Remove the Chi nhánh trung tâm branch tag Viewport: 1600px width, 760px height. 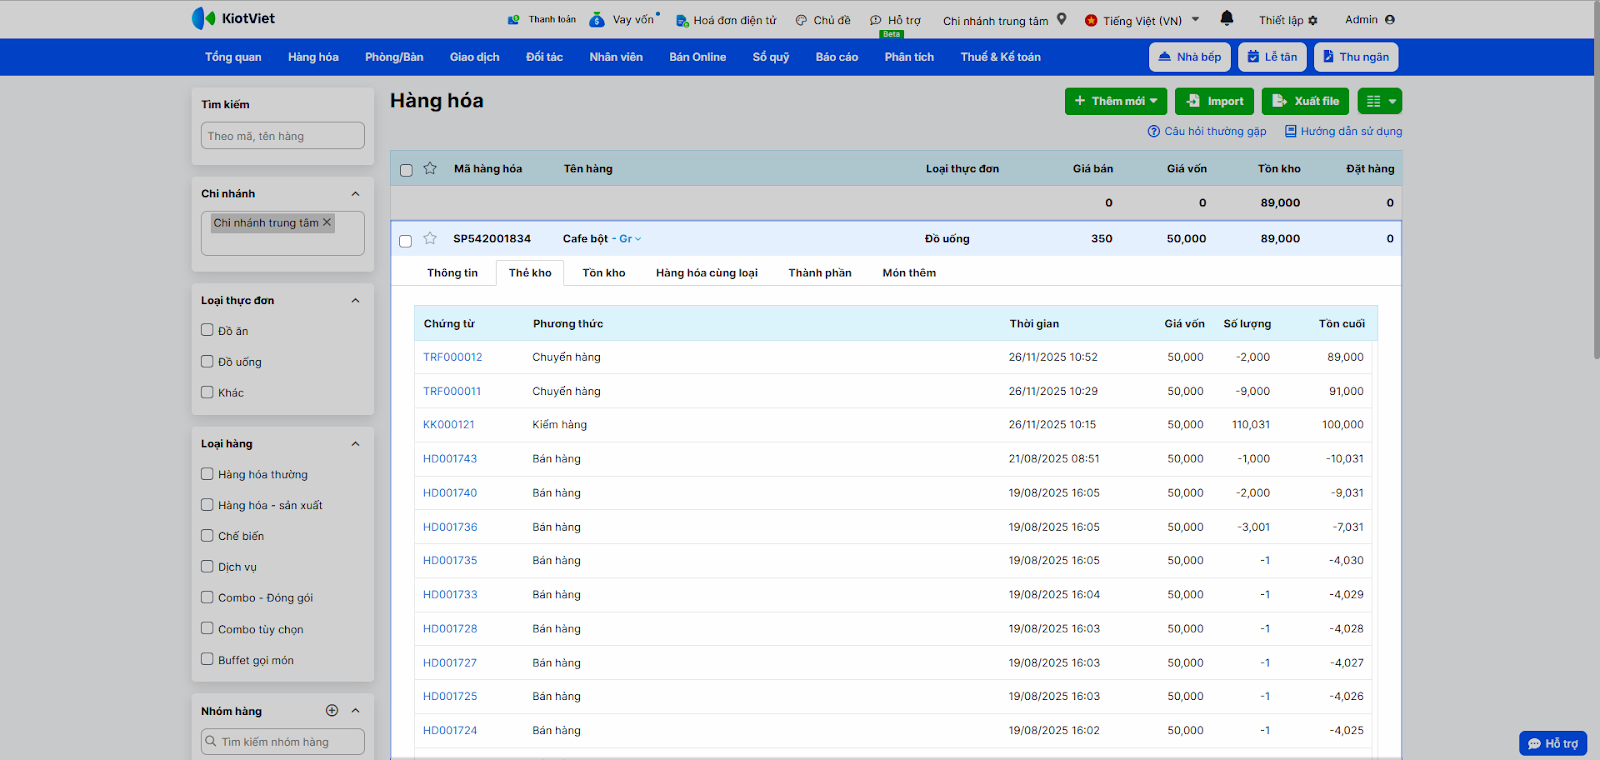pos(326,222)
